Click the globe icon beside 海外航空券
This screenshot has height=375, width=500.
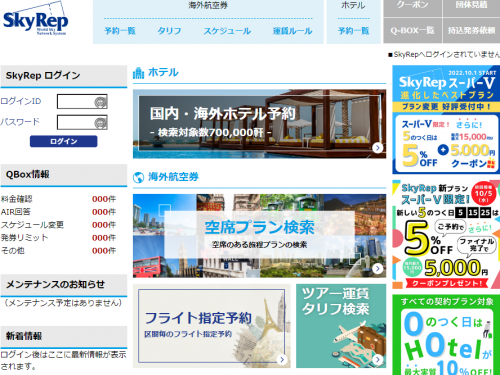pyautogui.click(x=138, y=177)
